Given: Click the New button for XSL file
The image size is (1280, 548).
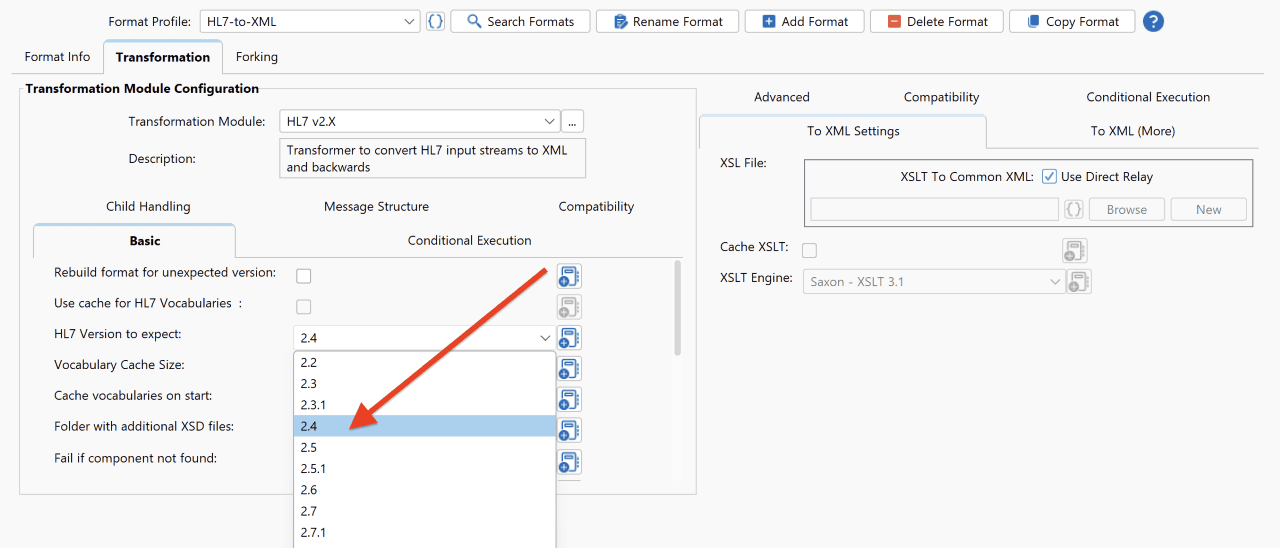Looking at the screenshot, I should [x=1208, y=209].
